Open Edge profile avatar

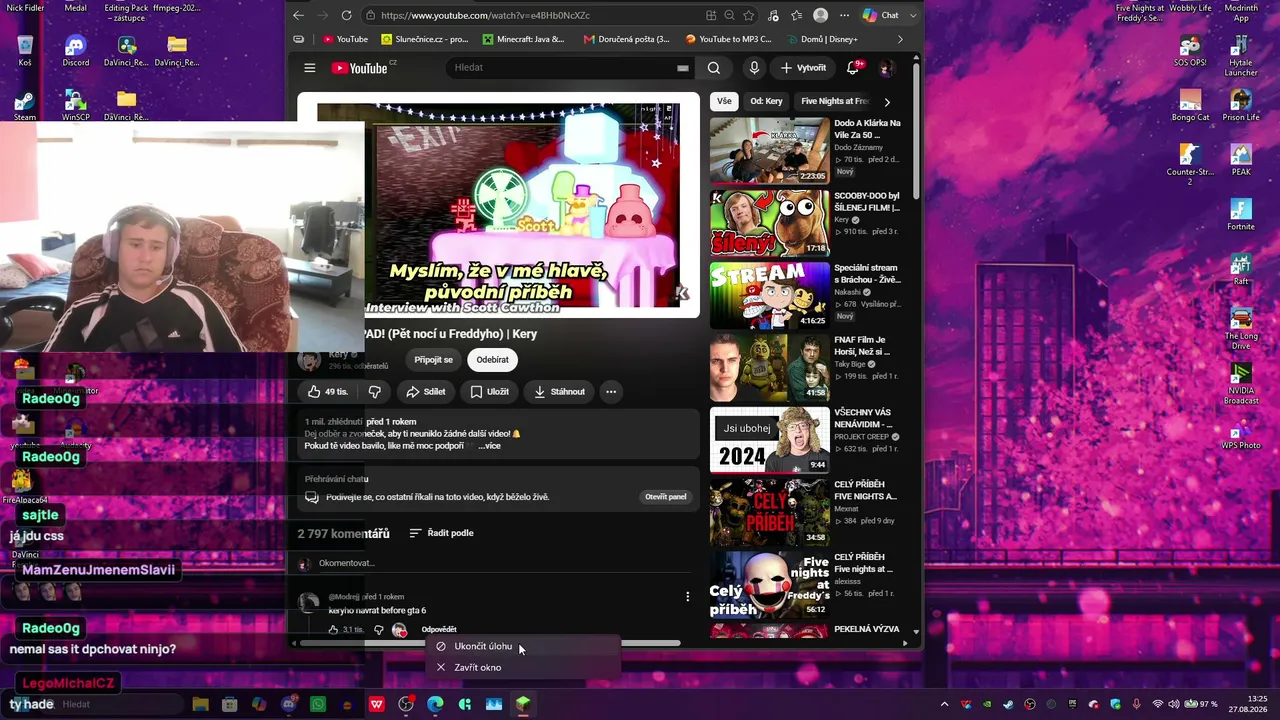coord(821,15)
